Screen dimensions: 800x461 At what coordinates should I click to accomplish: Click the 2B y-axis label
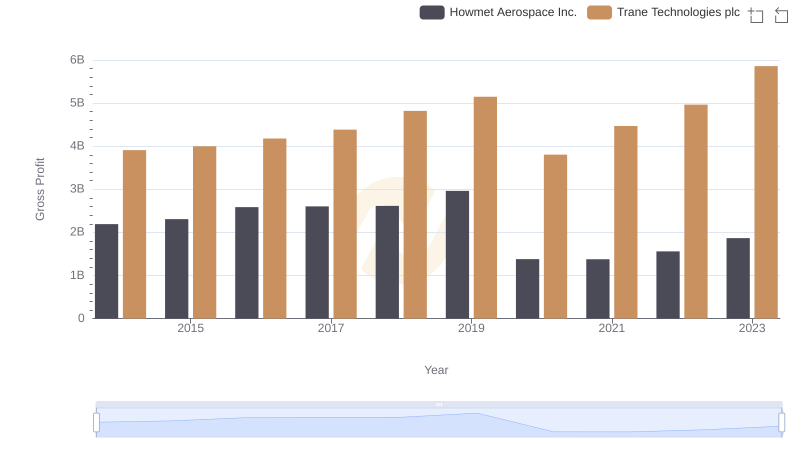point(77,232)
